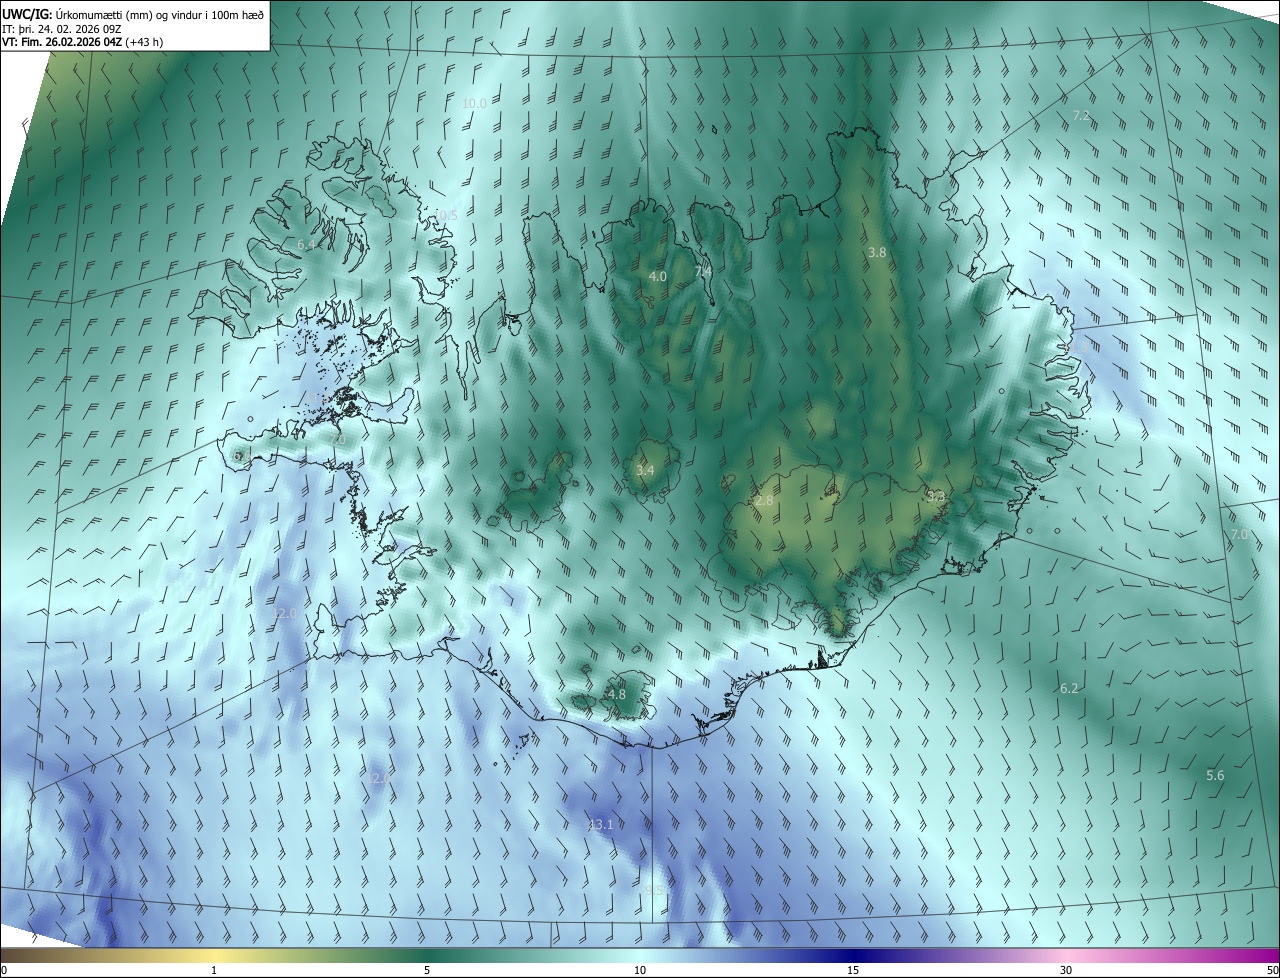Click the '1' tick on the color scale

[214, 970]
